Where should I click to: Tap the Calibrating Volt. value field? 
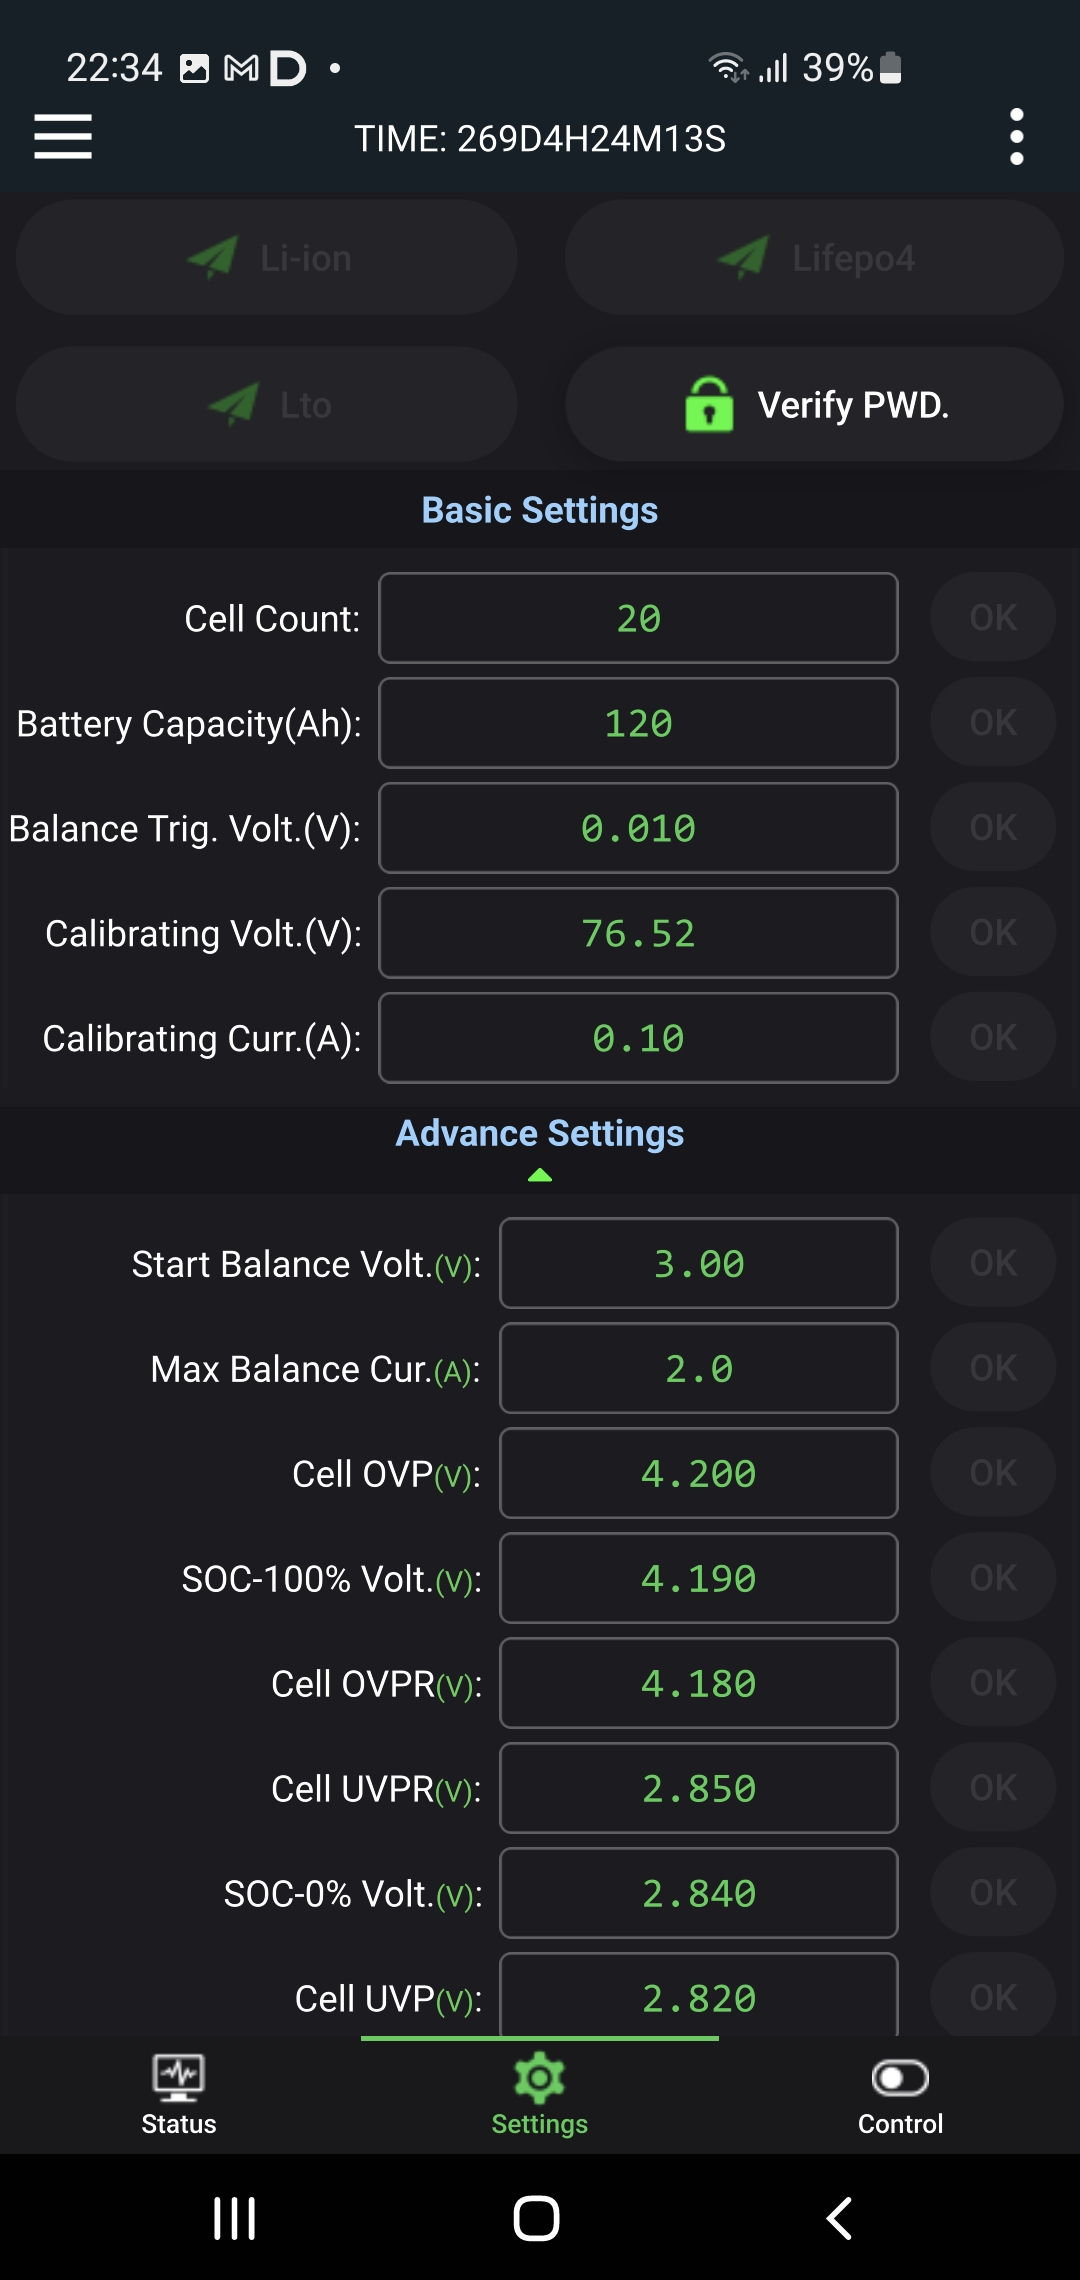[x=638, y=933]
